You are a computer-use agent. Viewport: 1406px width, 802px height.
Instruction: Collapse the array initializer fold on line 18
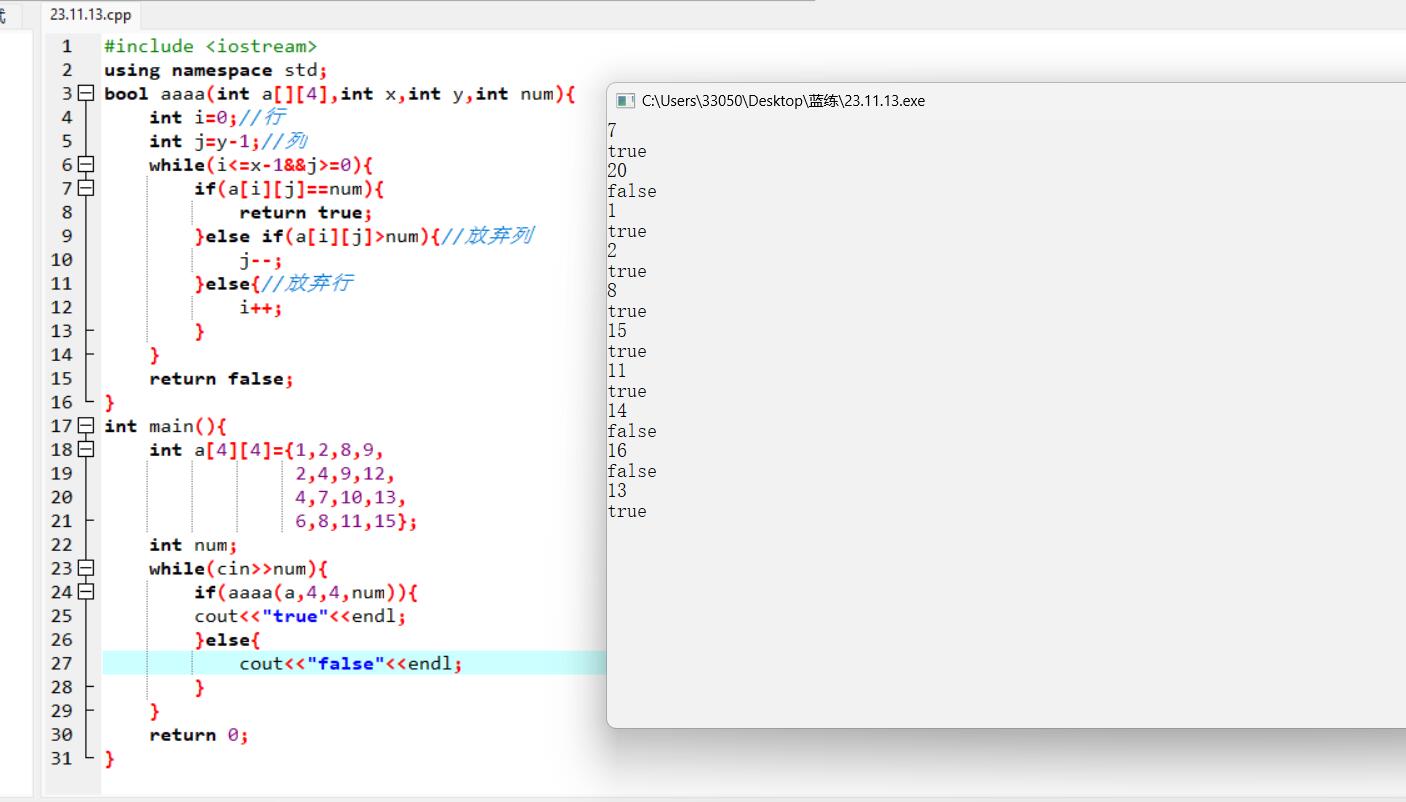85,450
